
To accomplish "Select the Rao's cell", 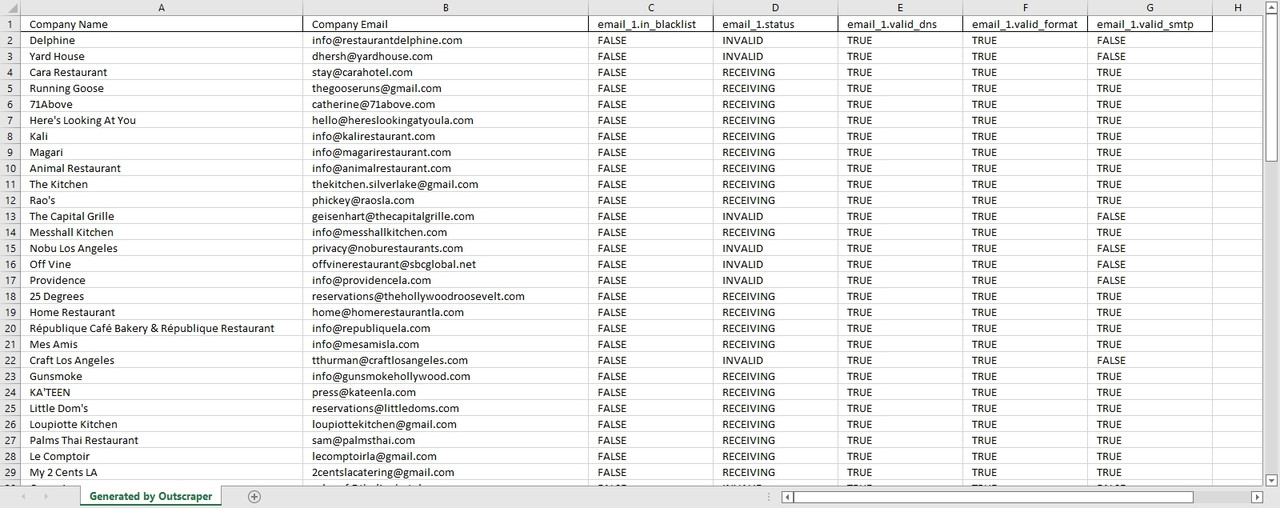I will click(x=163, y=200).
